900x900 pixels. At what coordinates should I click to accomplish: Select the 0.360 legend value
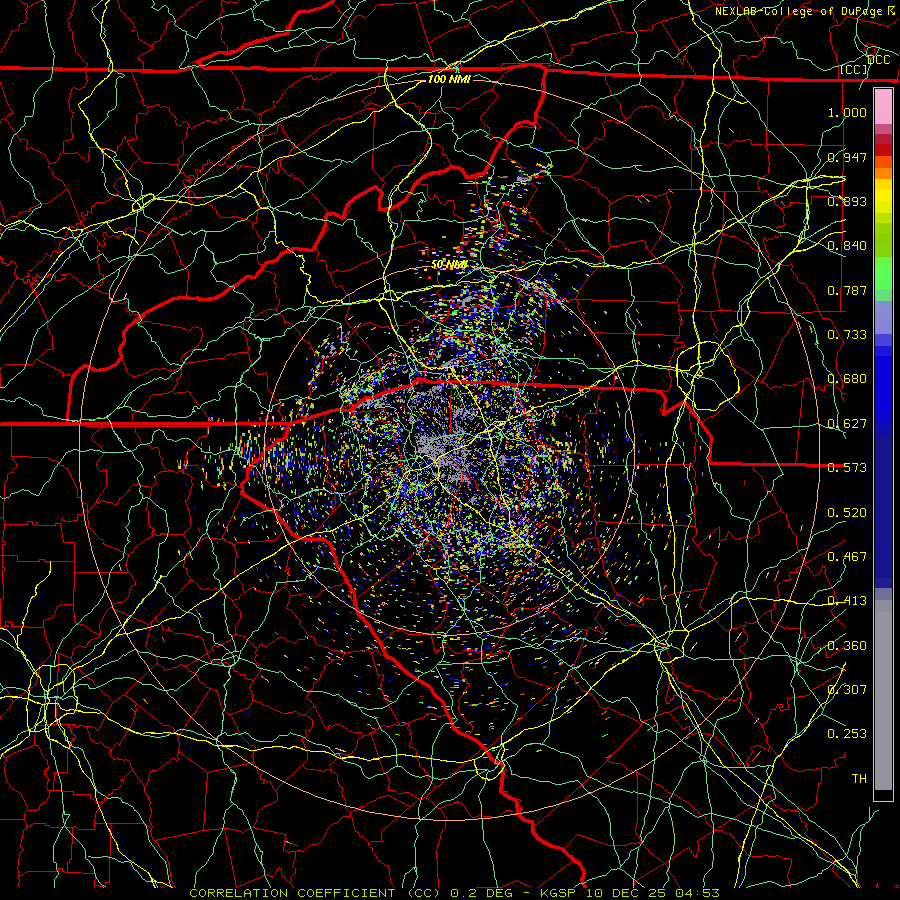[847, 646]
